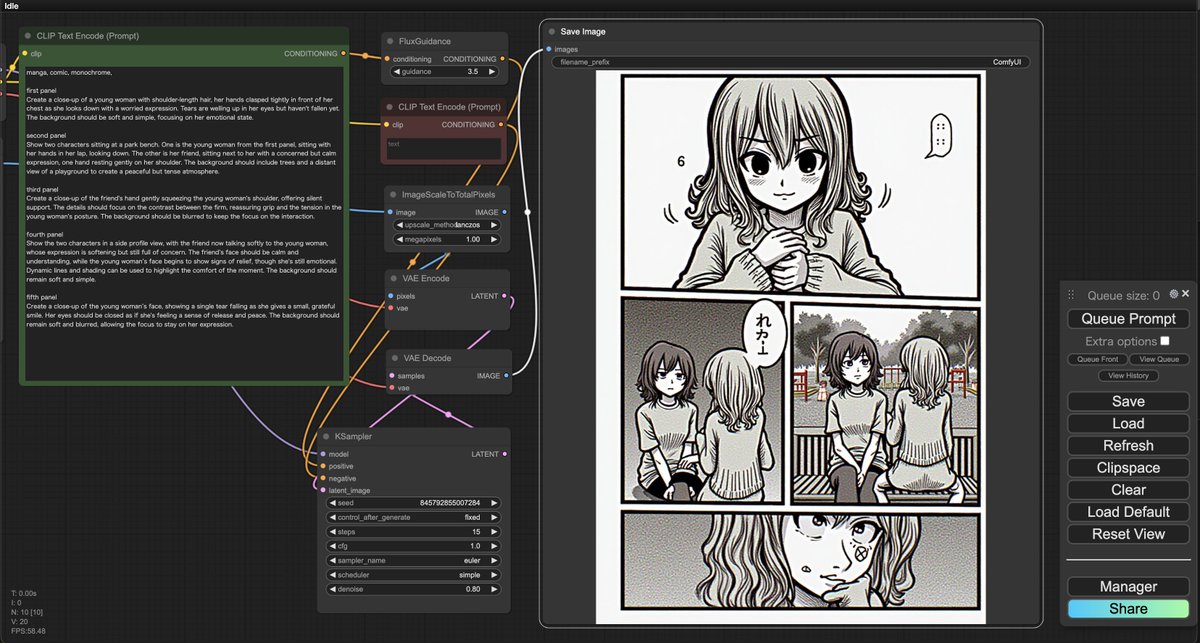
Task: Open the control_after_generate fixed dropdown
Action: [413, 517]
